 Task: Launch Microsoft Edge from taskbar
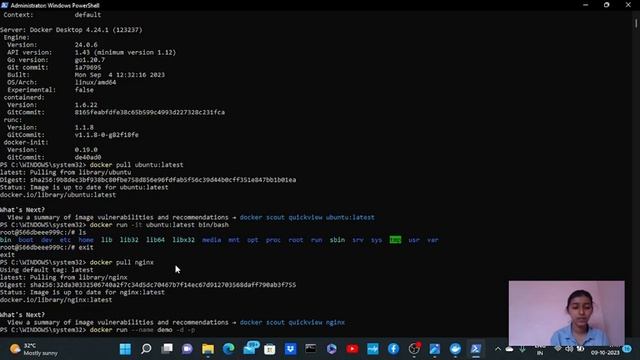(x=229, y=349)
